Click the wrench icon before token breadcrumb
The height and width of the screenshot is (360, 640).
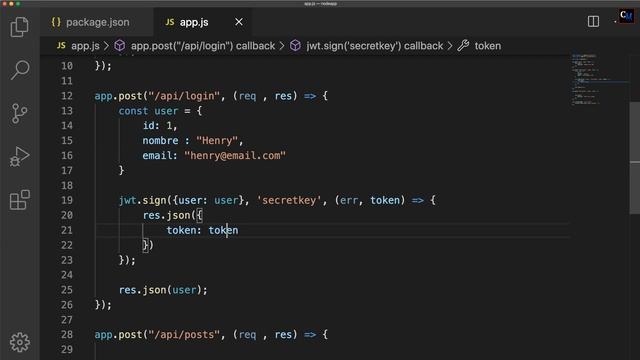point(463,45)
